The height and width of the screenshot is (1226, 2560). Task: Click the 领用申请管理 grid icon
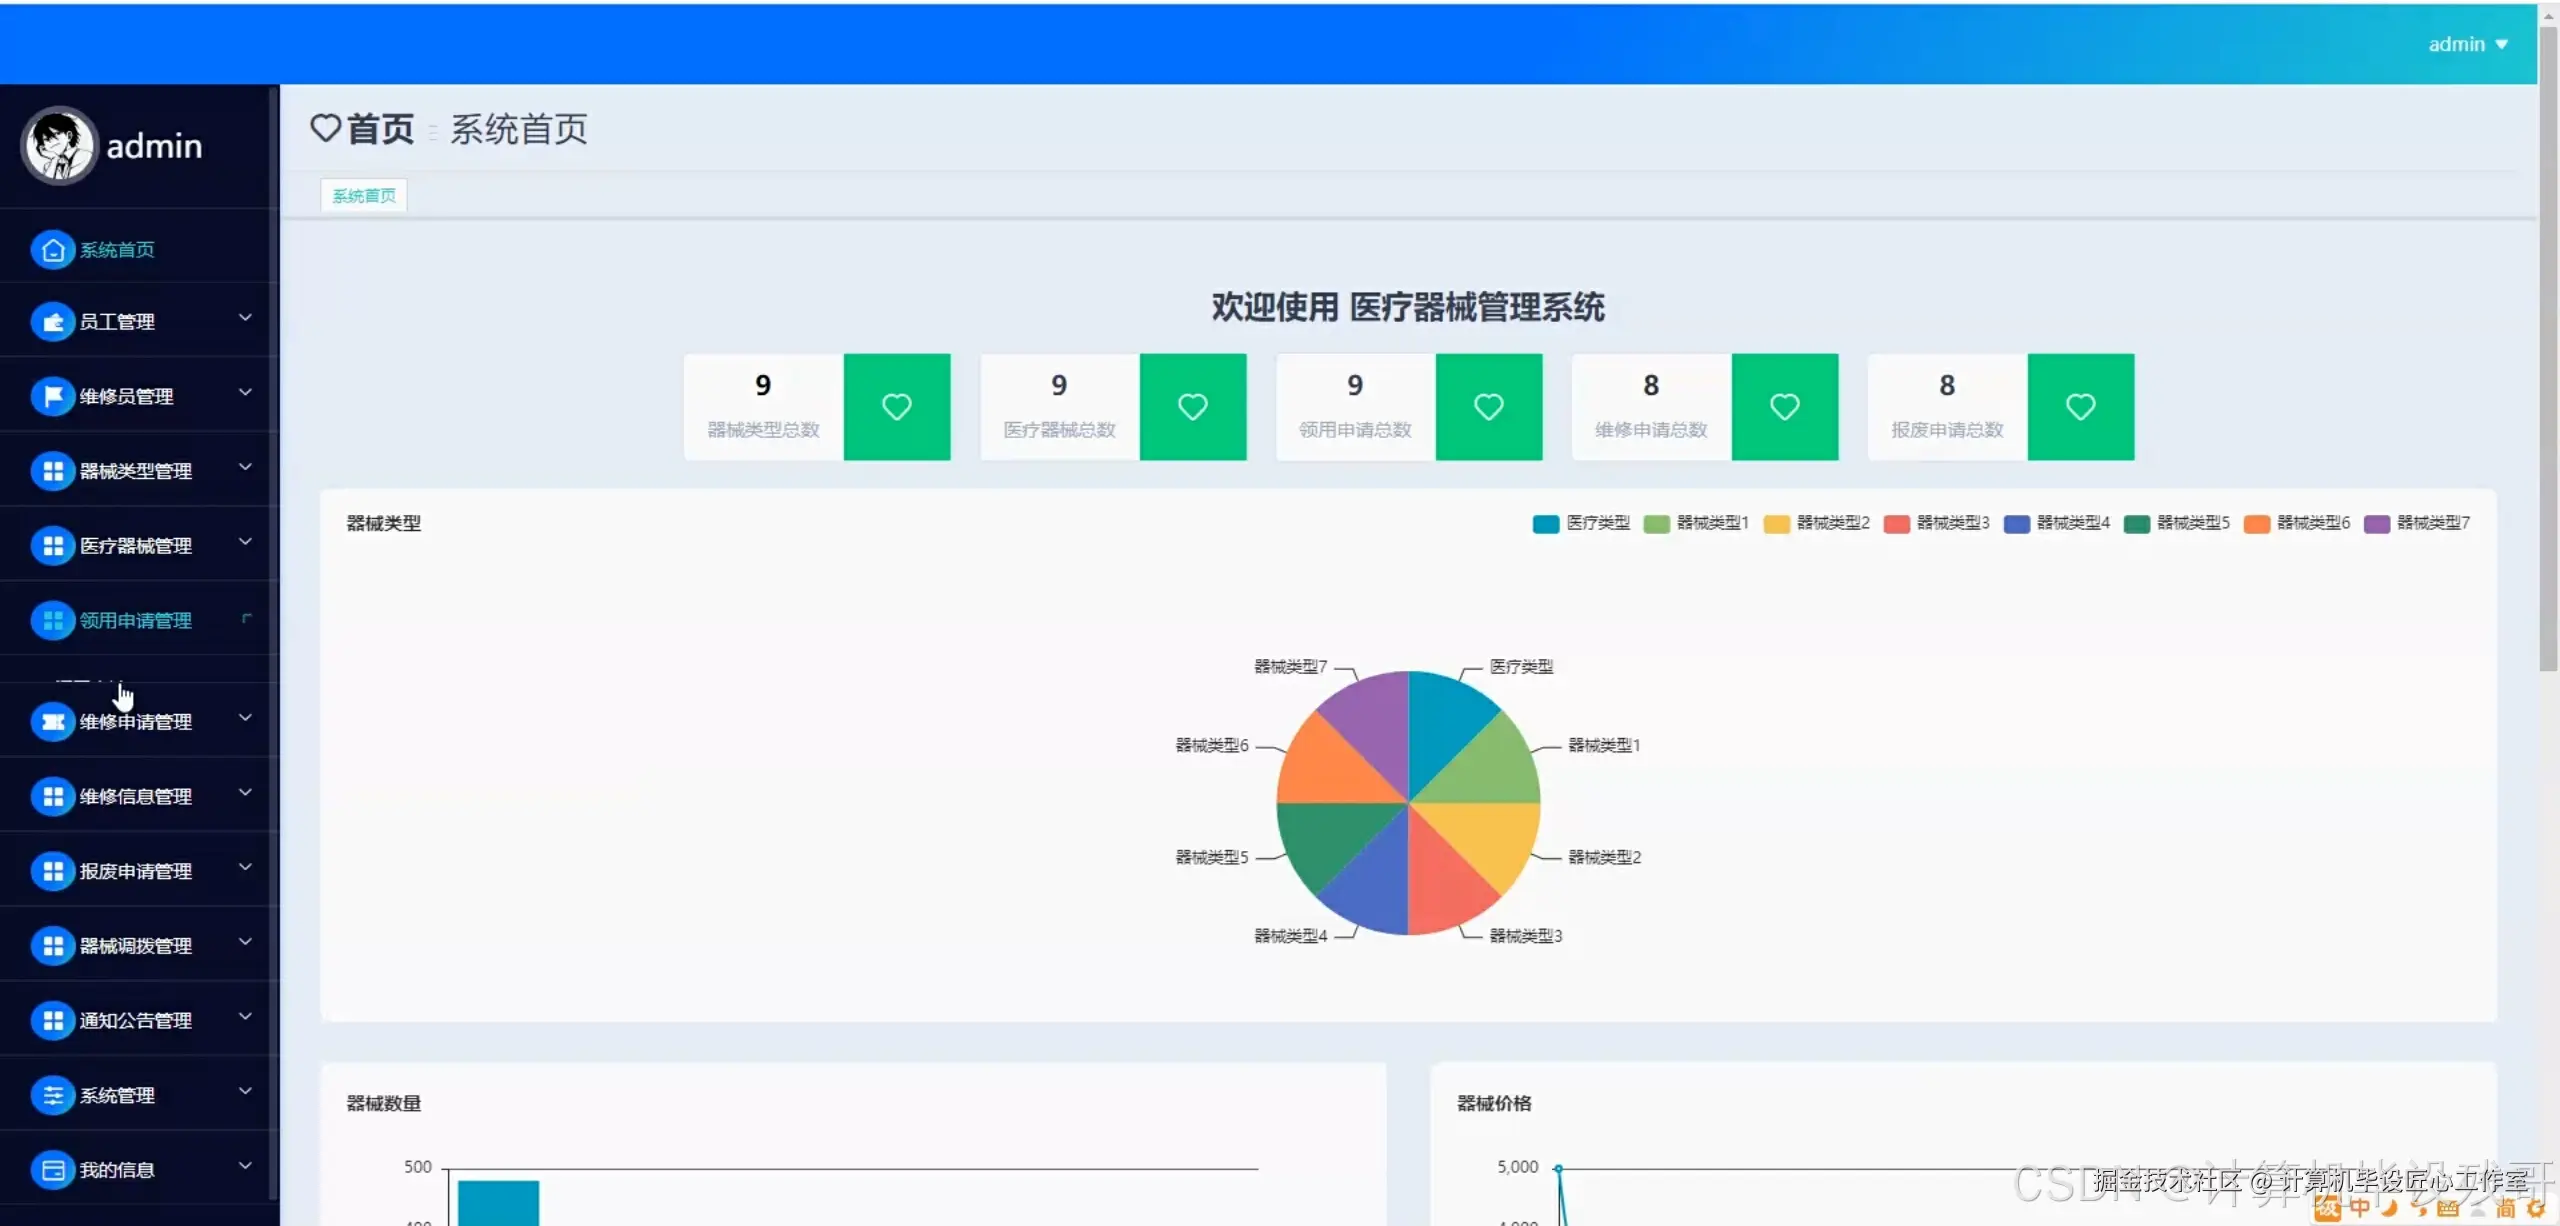(x=53, y=620)
